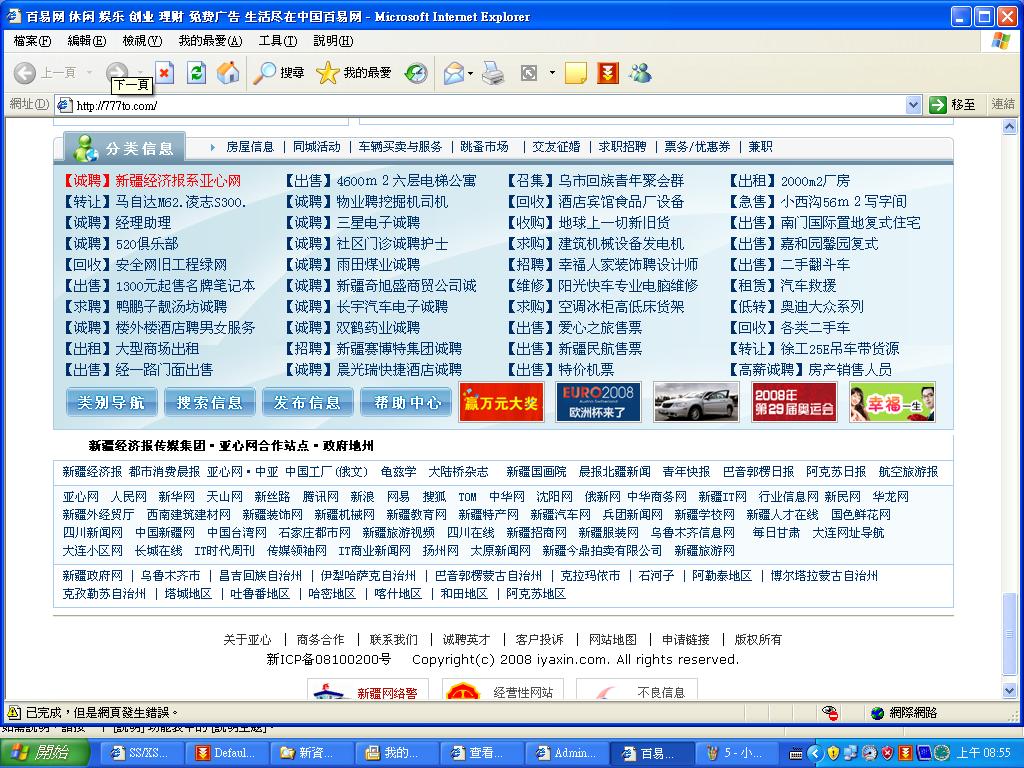Viewport: 1024px width, 768px height.
Task: Click the 联系我们 footer link
Action: 393,639
